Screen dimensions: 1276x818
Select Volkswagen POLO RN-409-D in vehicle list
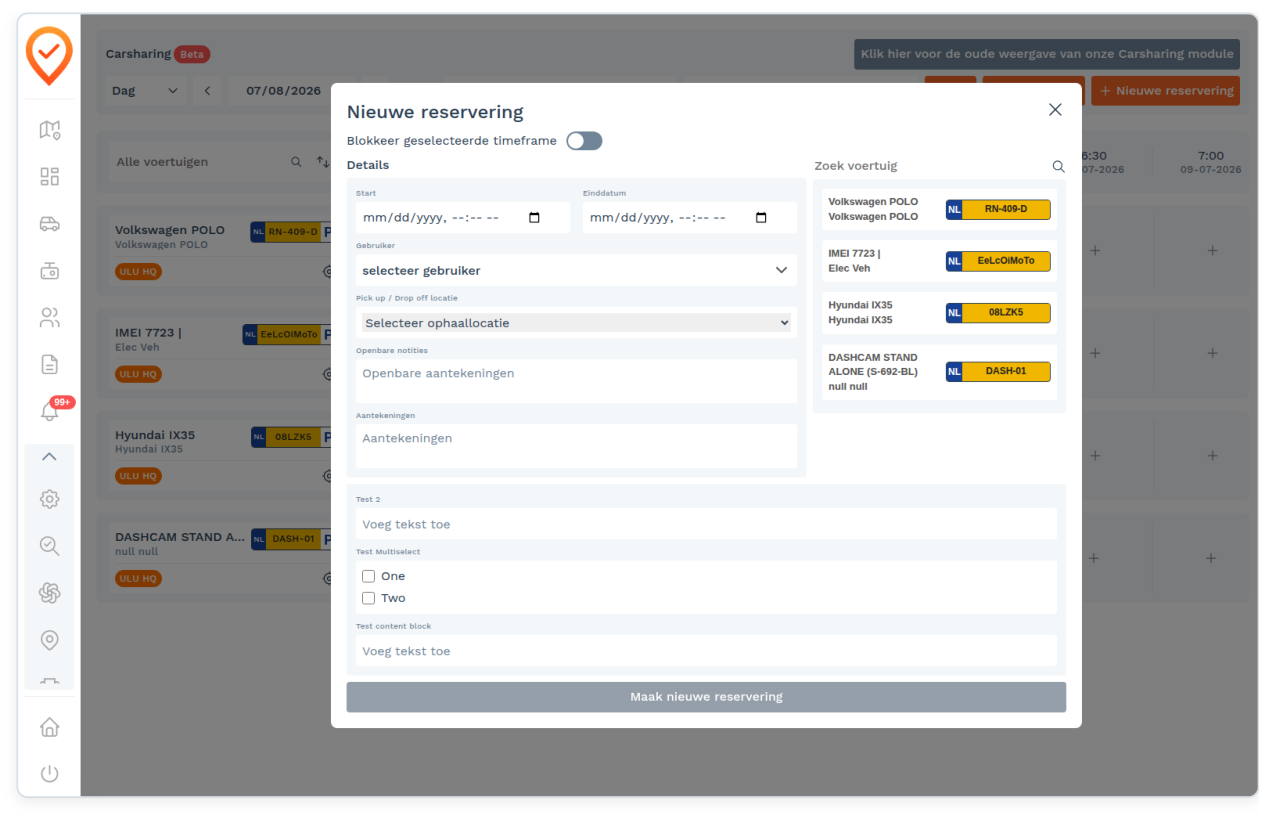939,209
